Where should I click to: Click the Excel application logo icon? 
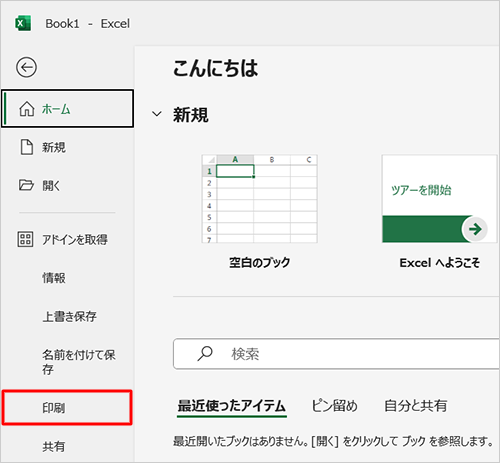click(23, 23)
